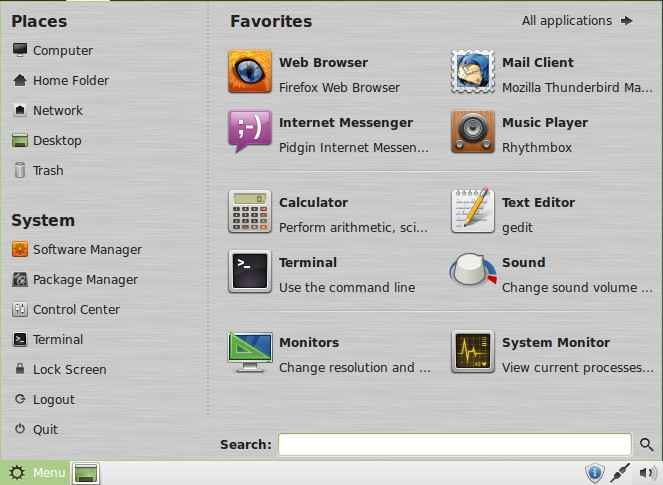Open Terminal in Favorites
The image size is (663, 485).
[249, 271]
